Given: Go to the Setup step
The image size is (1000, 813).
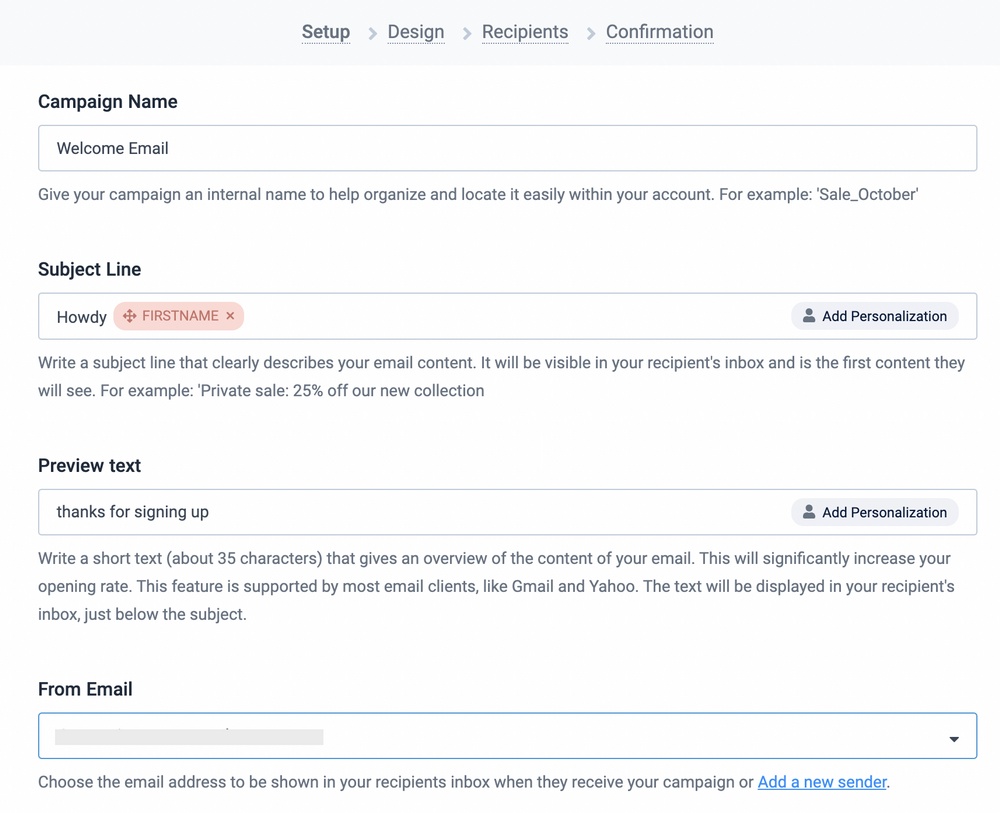Looking at the screenshot, I should click(x=326, y=32).
